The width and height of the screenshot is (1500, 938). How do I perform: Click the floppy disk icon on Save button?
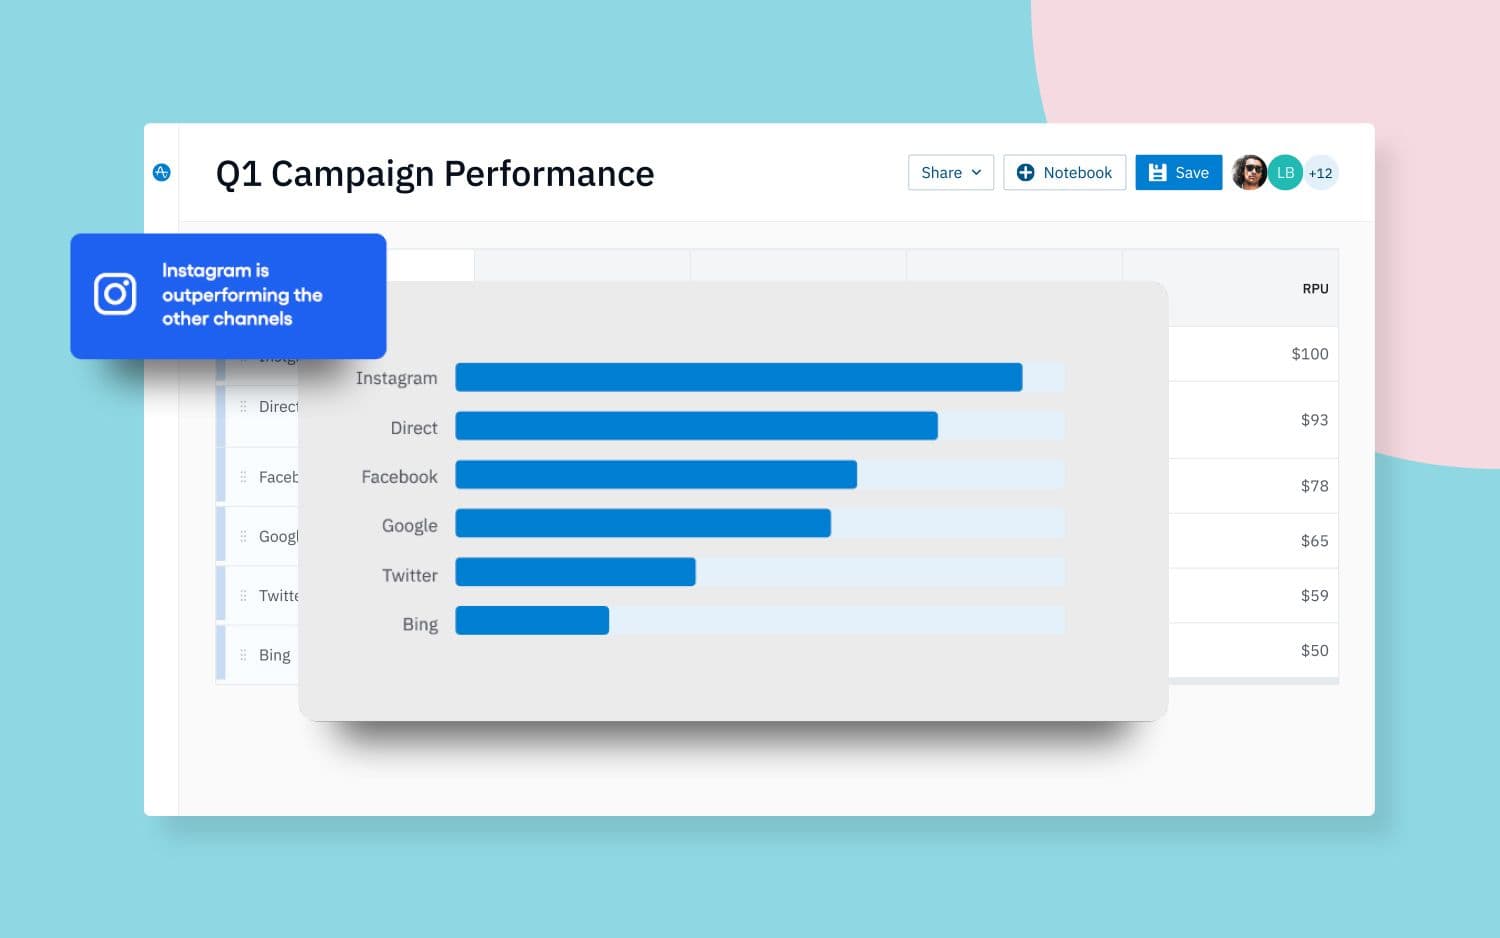(x=1157, y=172)
